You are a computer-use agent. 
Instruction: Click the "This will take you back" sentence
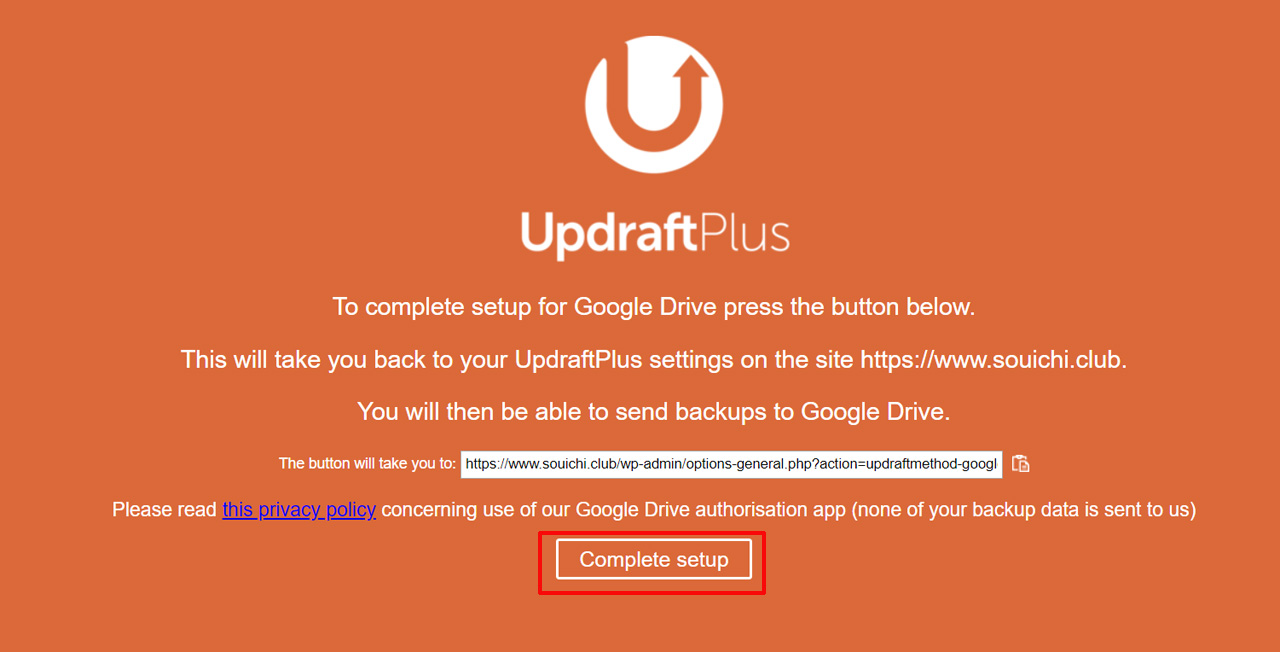click(654, 360)
